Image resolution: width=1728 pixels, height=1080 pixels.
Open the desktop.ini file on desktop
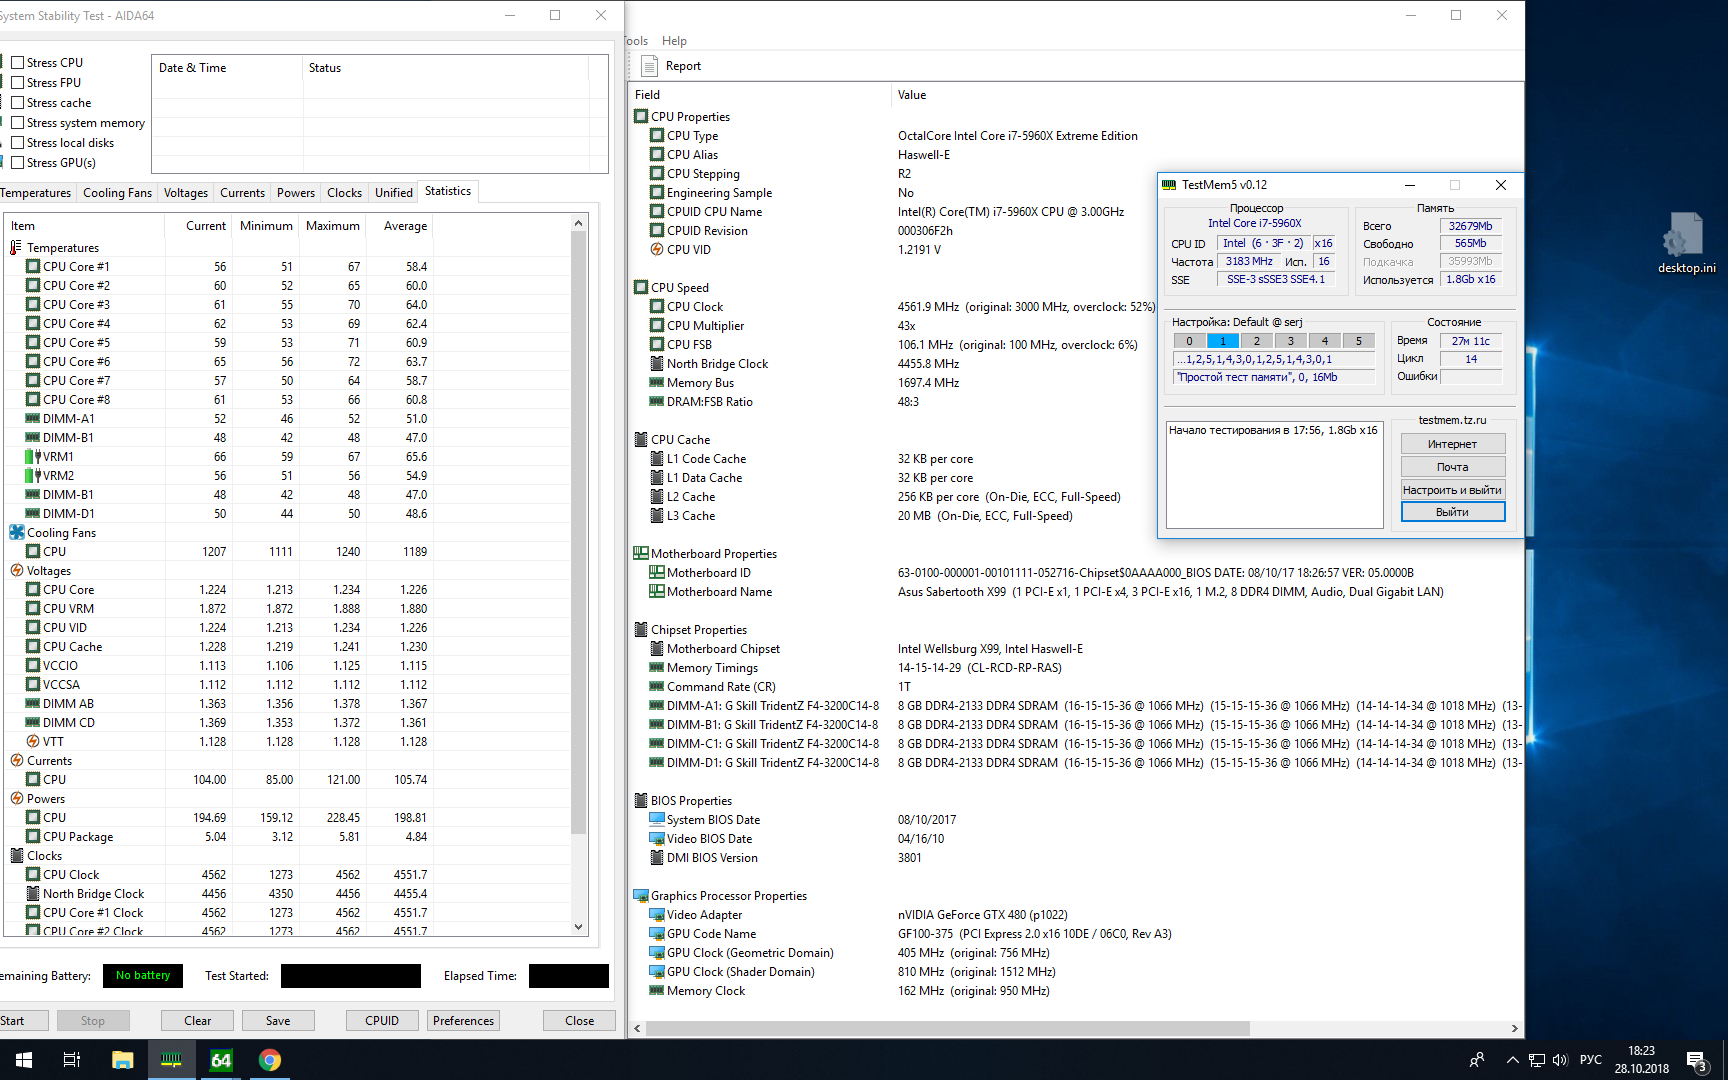1686,243
